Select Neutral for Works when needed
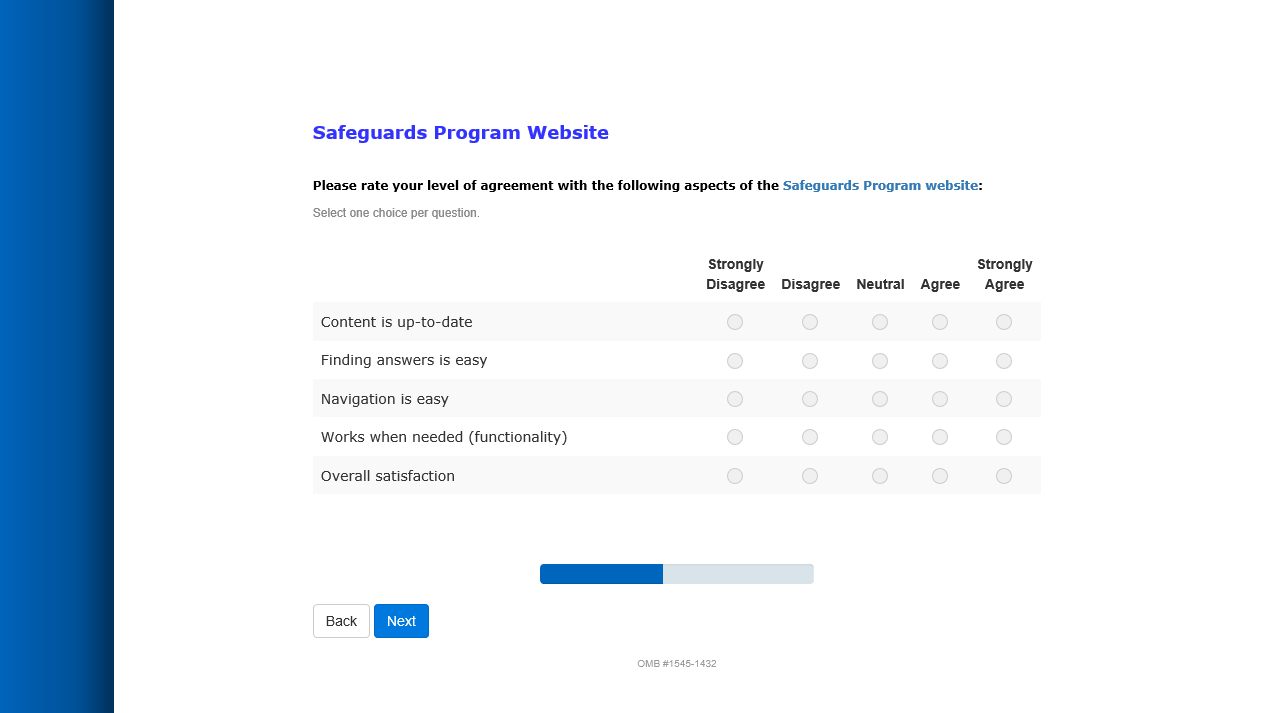This screenshot has height=713, width=1286. 880,437
